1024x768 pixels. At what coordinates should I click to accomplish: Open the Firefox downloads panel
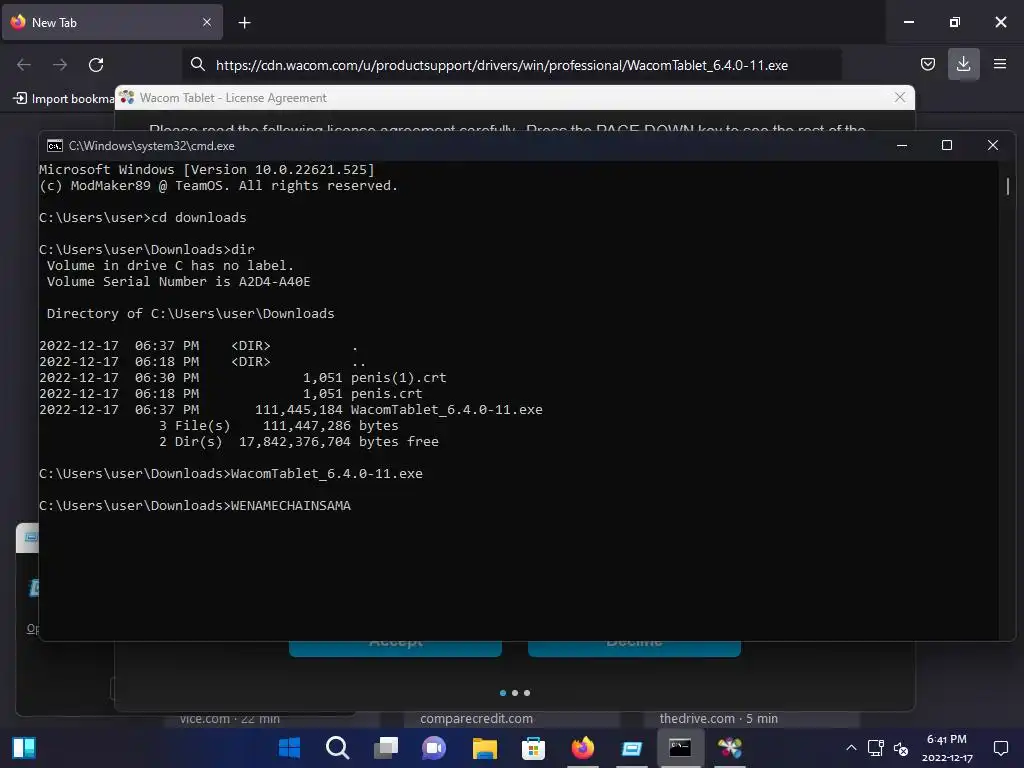(x=963, y=64)
